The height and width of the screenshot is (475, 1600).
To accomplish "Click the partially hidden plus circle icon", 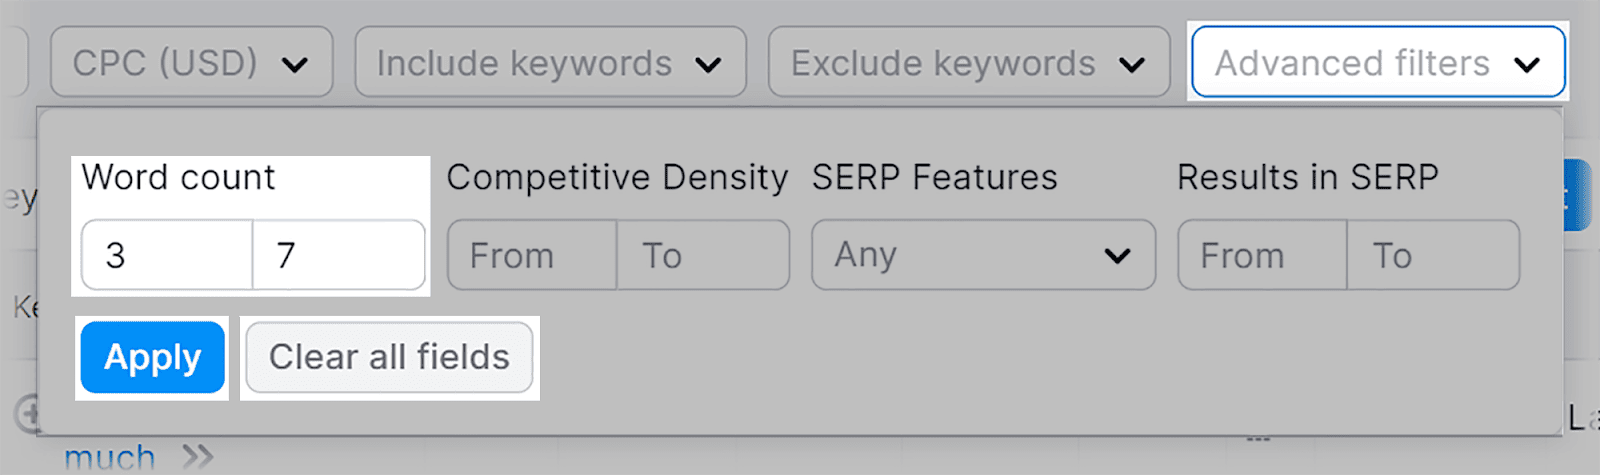I will pyautogui.click(x=27, y=412).
